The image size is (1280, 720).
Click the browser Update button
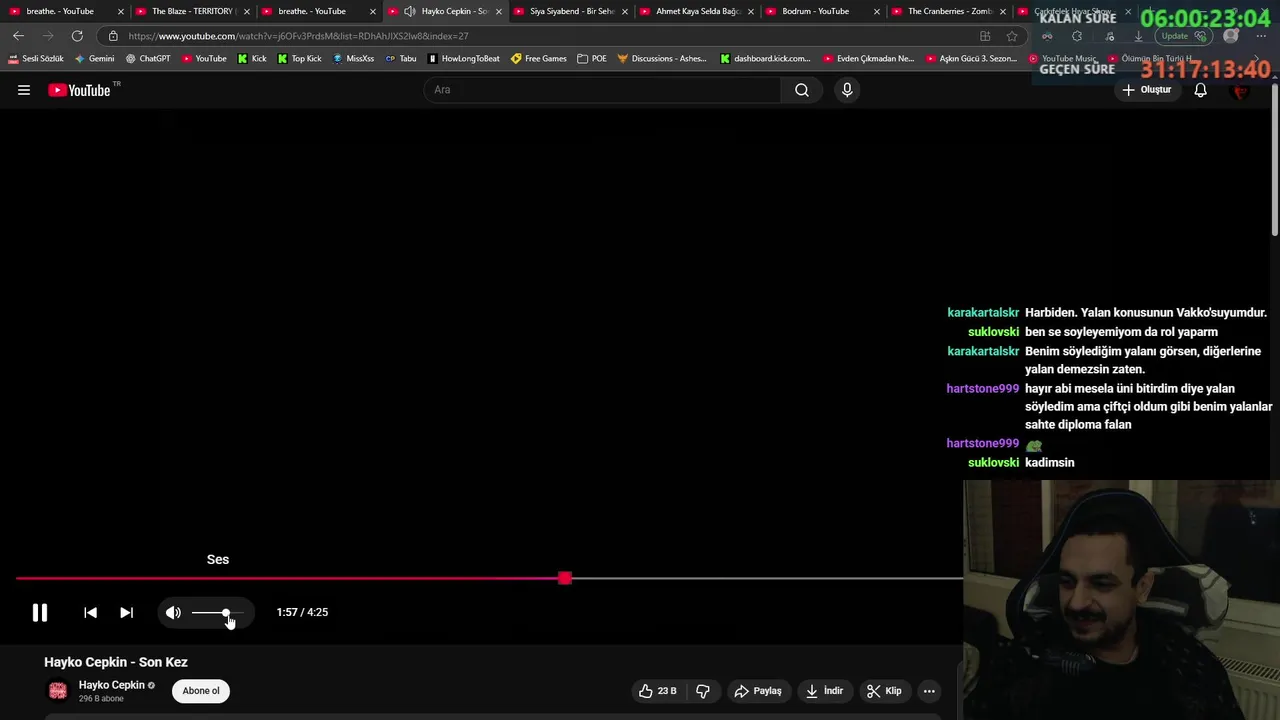pos(1183,36)
